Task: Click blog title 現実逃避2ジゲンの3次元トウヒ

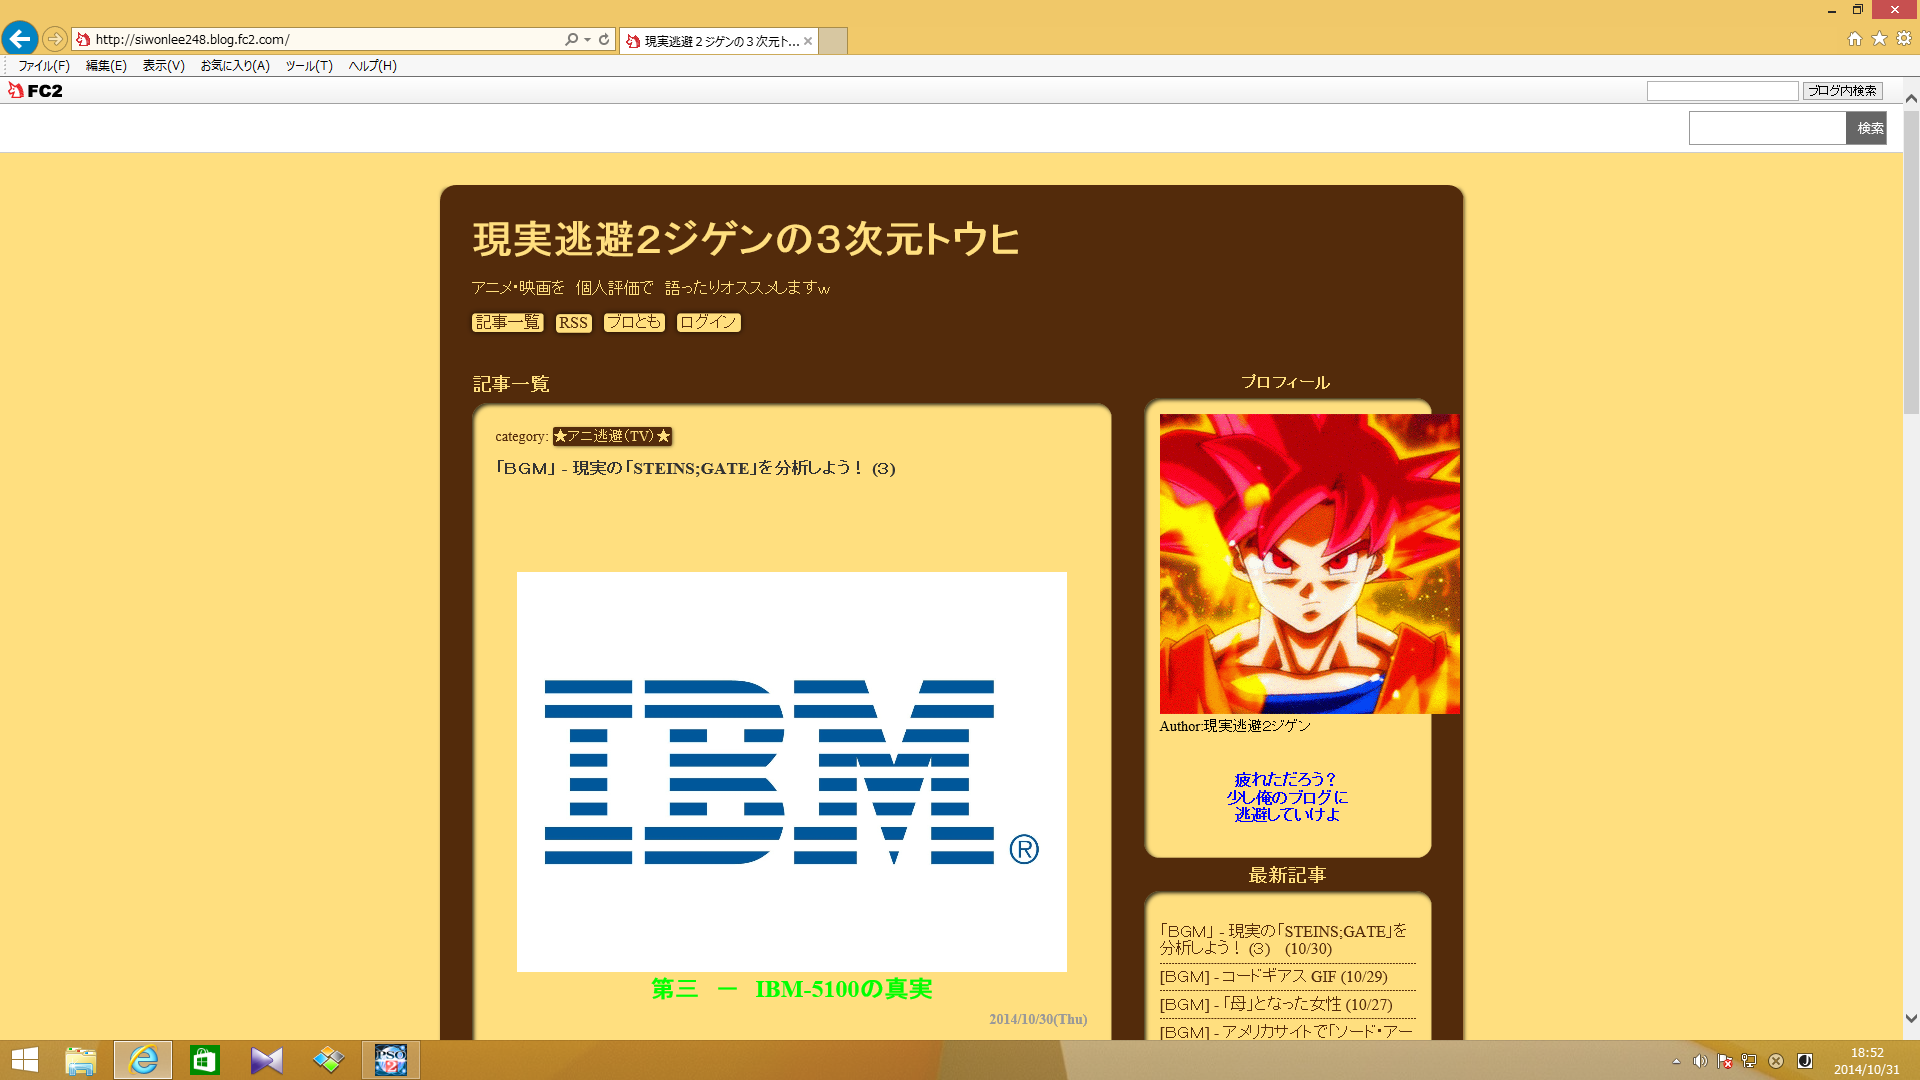Action: (746, 240)
